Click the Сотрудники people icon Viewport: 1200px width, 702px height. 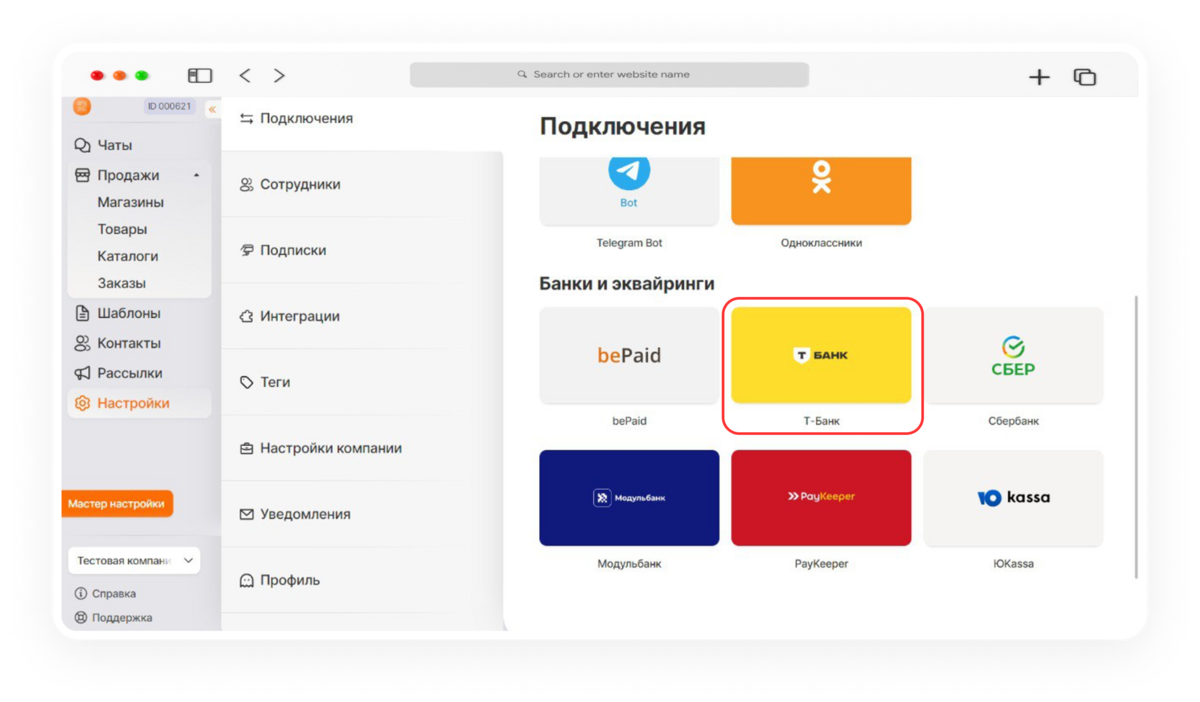click(246, 185)
